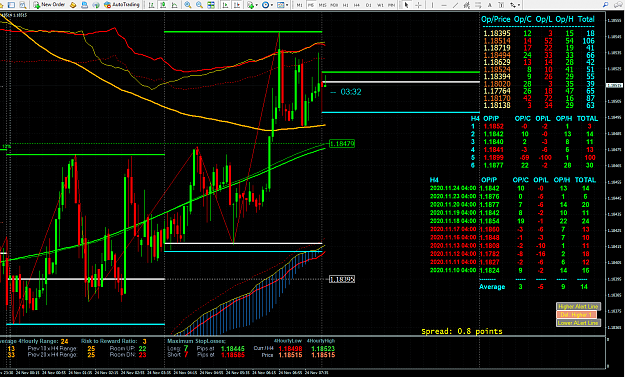Screen dimensions: 625x377
Task: Select the crosshair tool
Action: 418,5
